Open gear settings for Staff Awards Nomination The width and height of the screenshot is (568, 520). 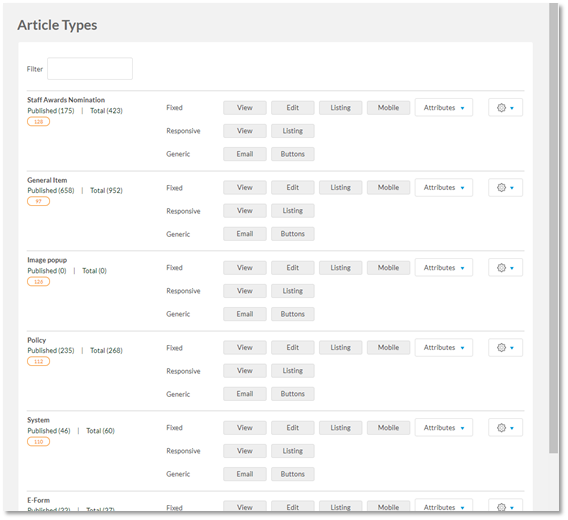[x=505, y=108]
